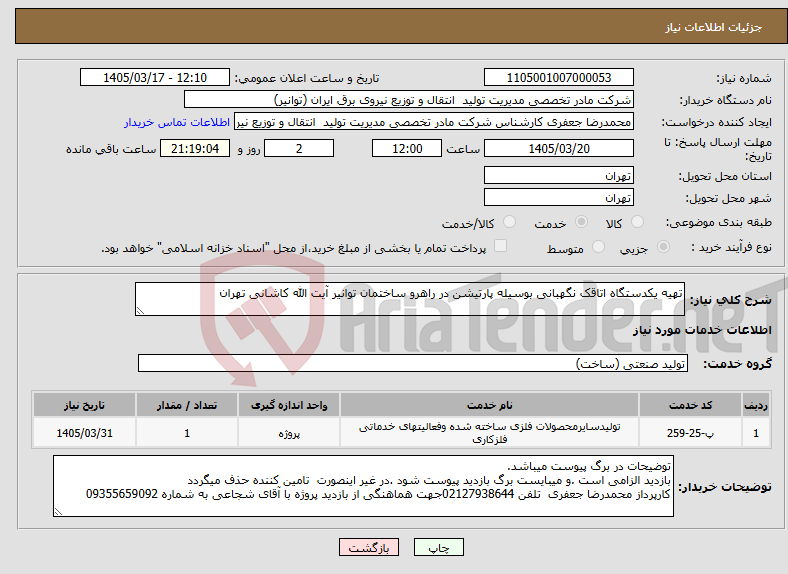Click the شهر محل تحویل field تهران
Viewport: 788px width, 574px height.
click(x=558, y=198)
